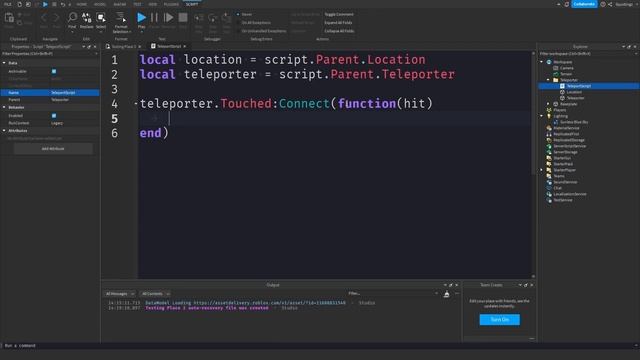Collapse the Behavior properties section
The width and height of the screenshot is (640, 360).
(x=4, y=107)
